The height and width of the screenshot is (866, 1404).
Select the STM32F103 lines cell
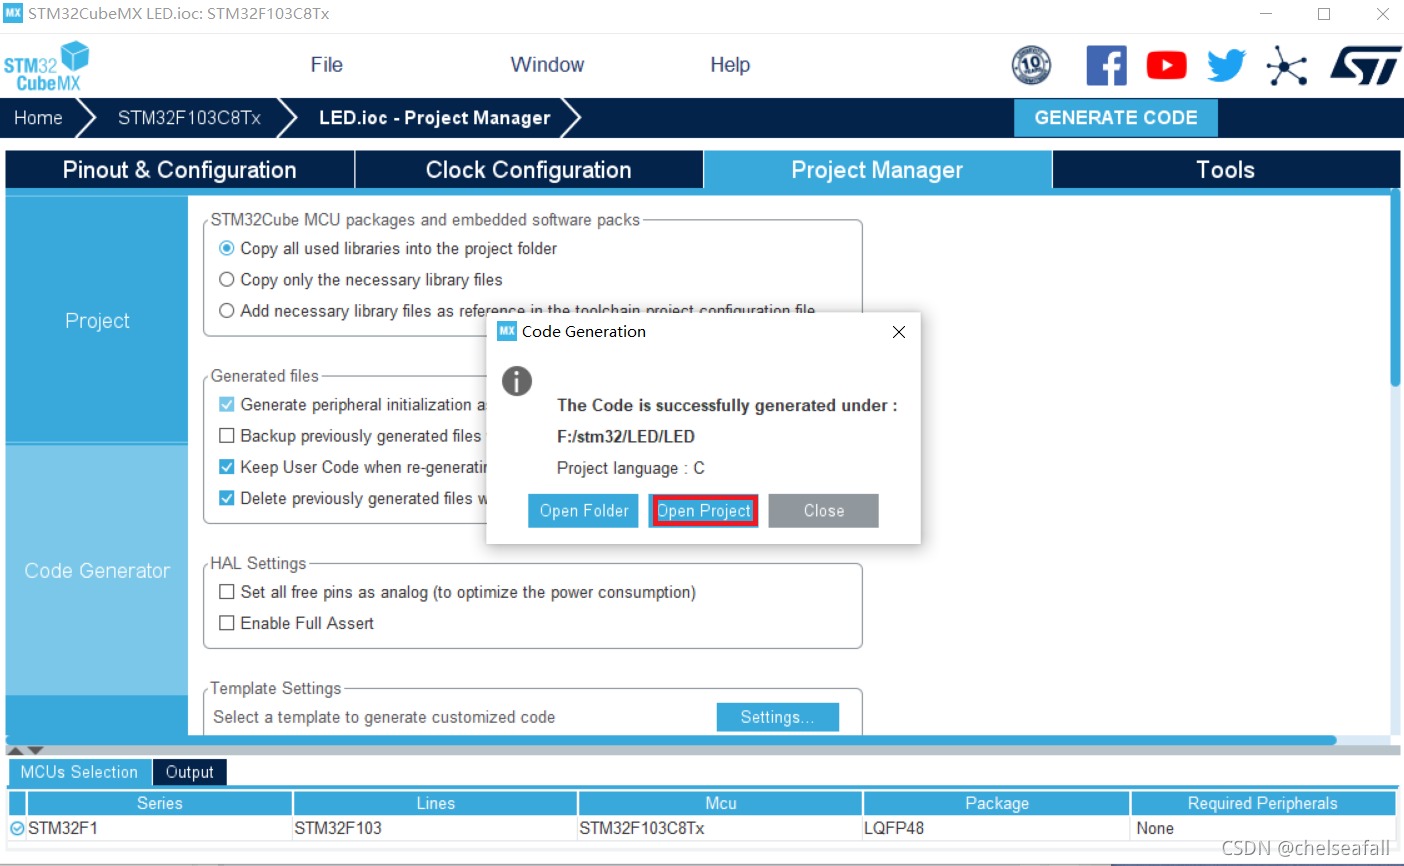pos(435,828)
